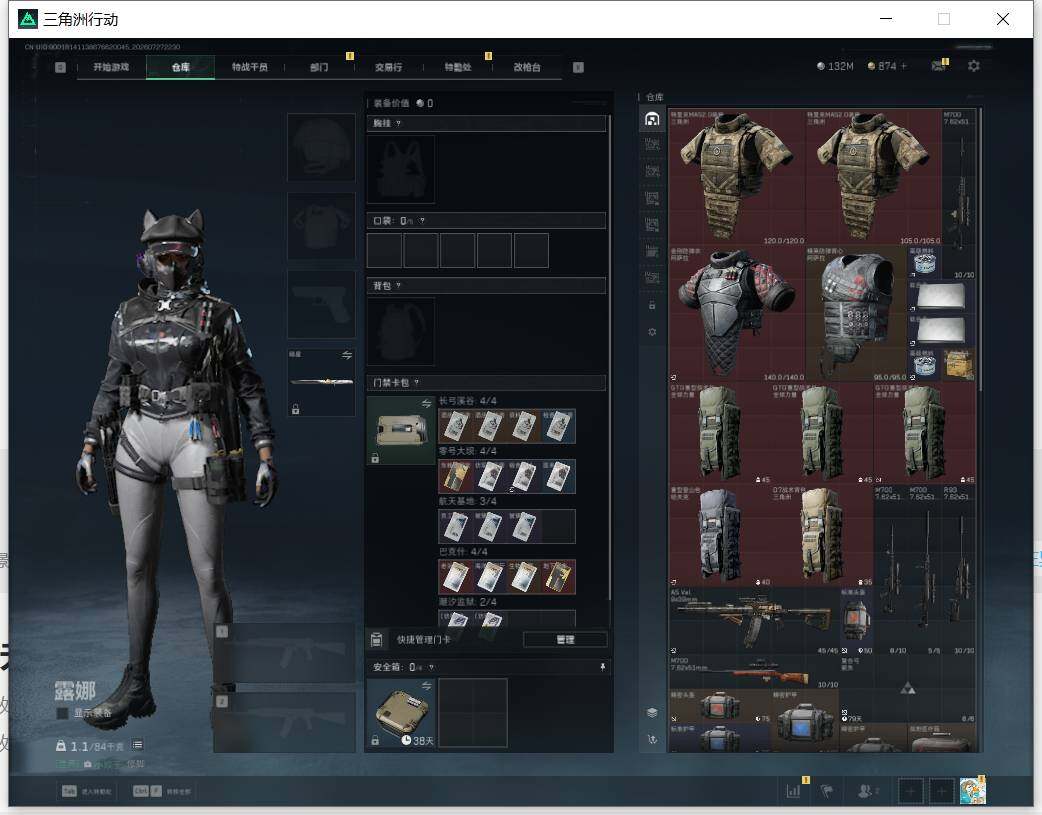Select the fourth expansion box in warehouse sidebar
This screenshot has width=1042, height=815.
click(x=652, y=225)
